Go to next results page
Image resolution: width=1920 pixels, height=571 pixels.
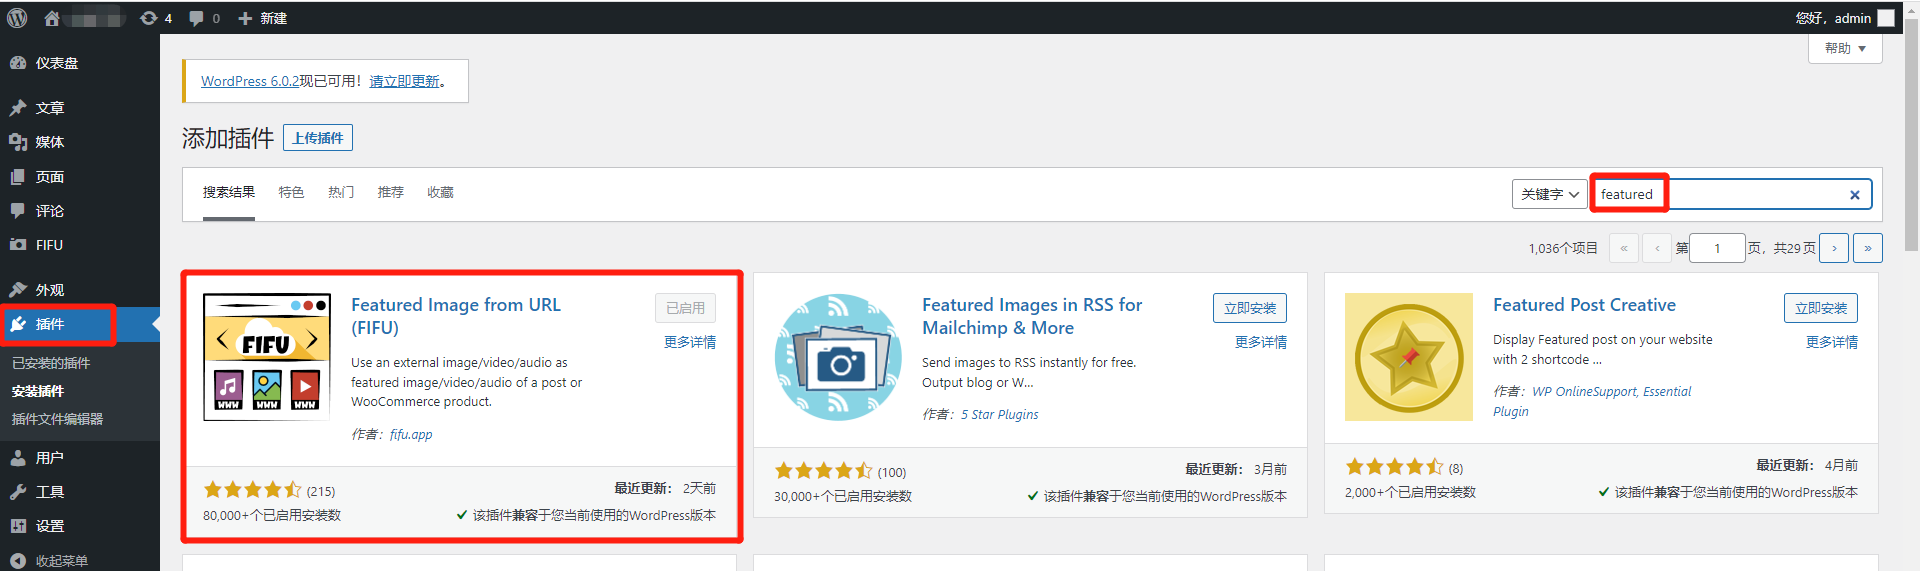point(1834,248)
